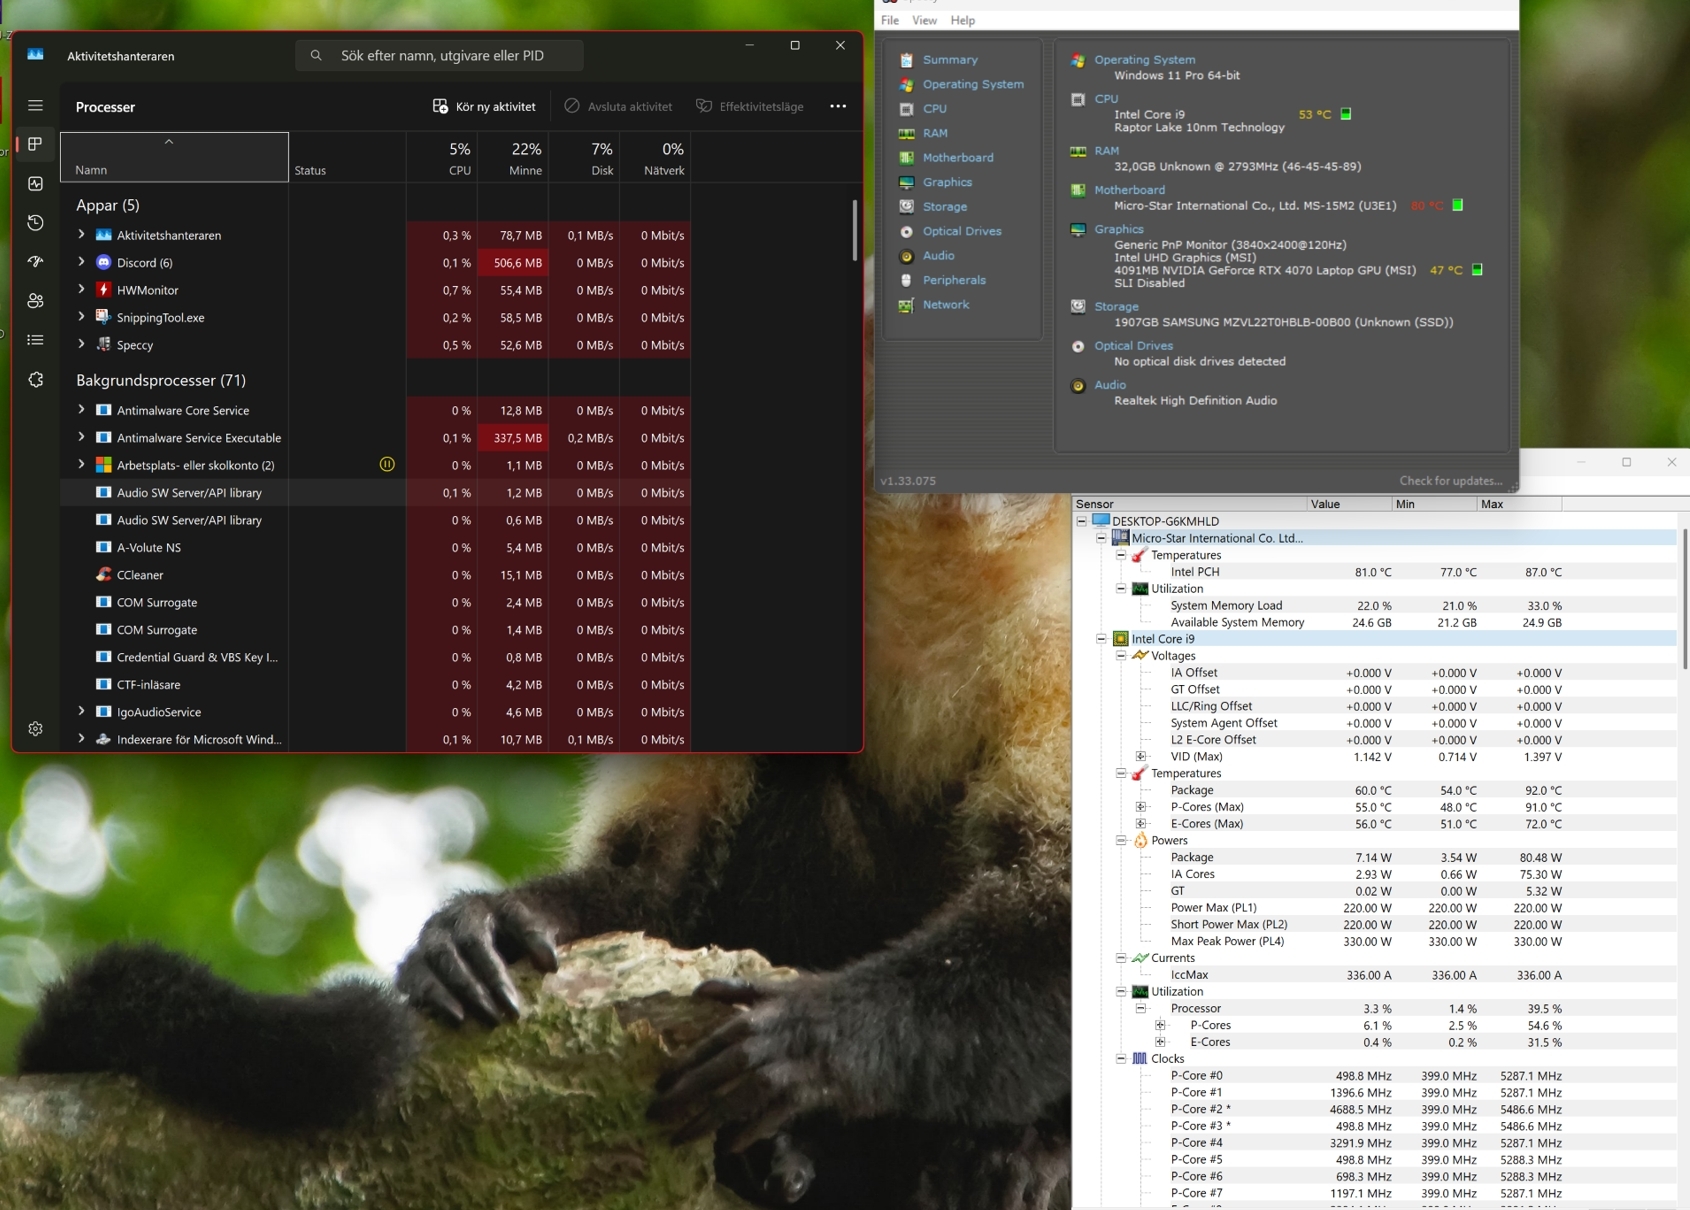Click Avsluta aktivitet button
Viewport: 1690px width, 1210px height.
(x=618, y=106)
